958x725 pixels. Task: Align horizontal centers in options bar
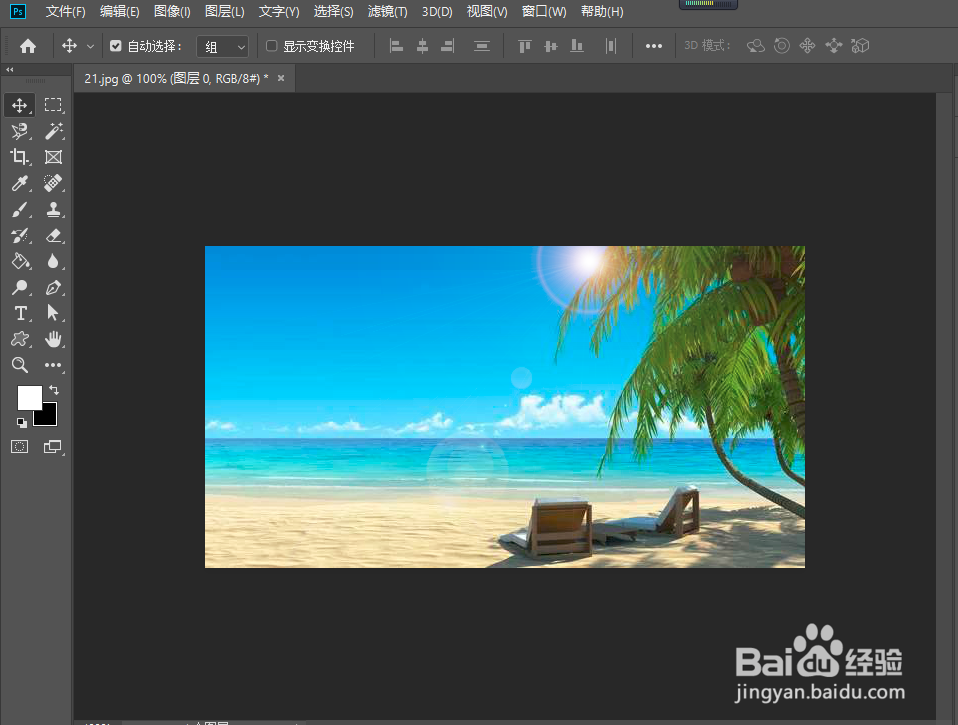pos(422,46)
